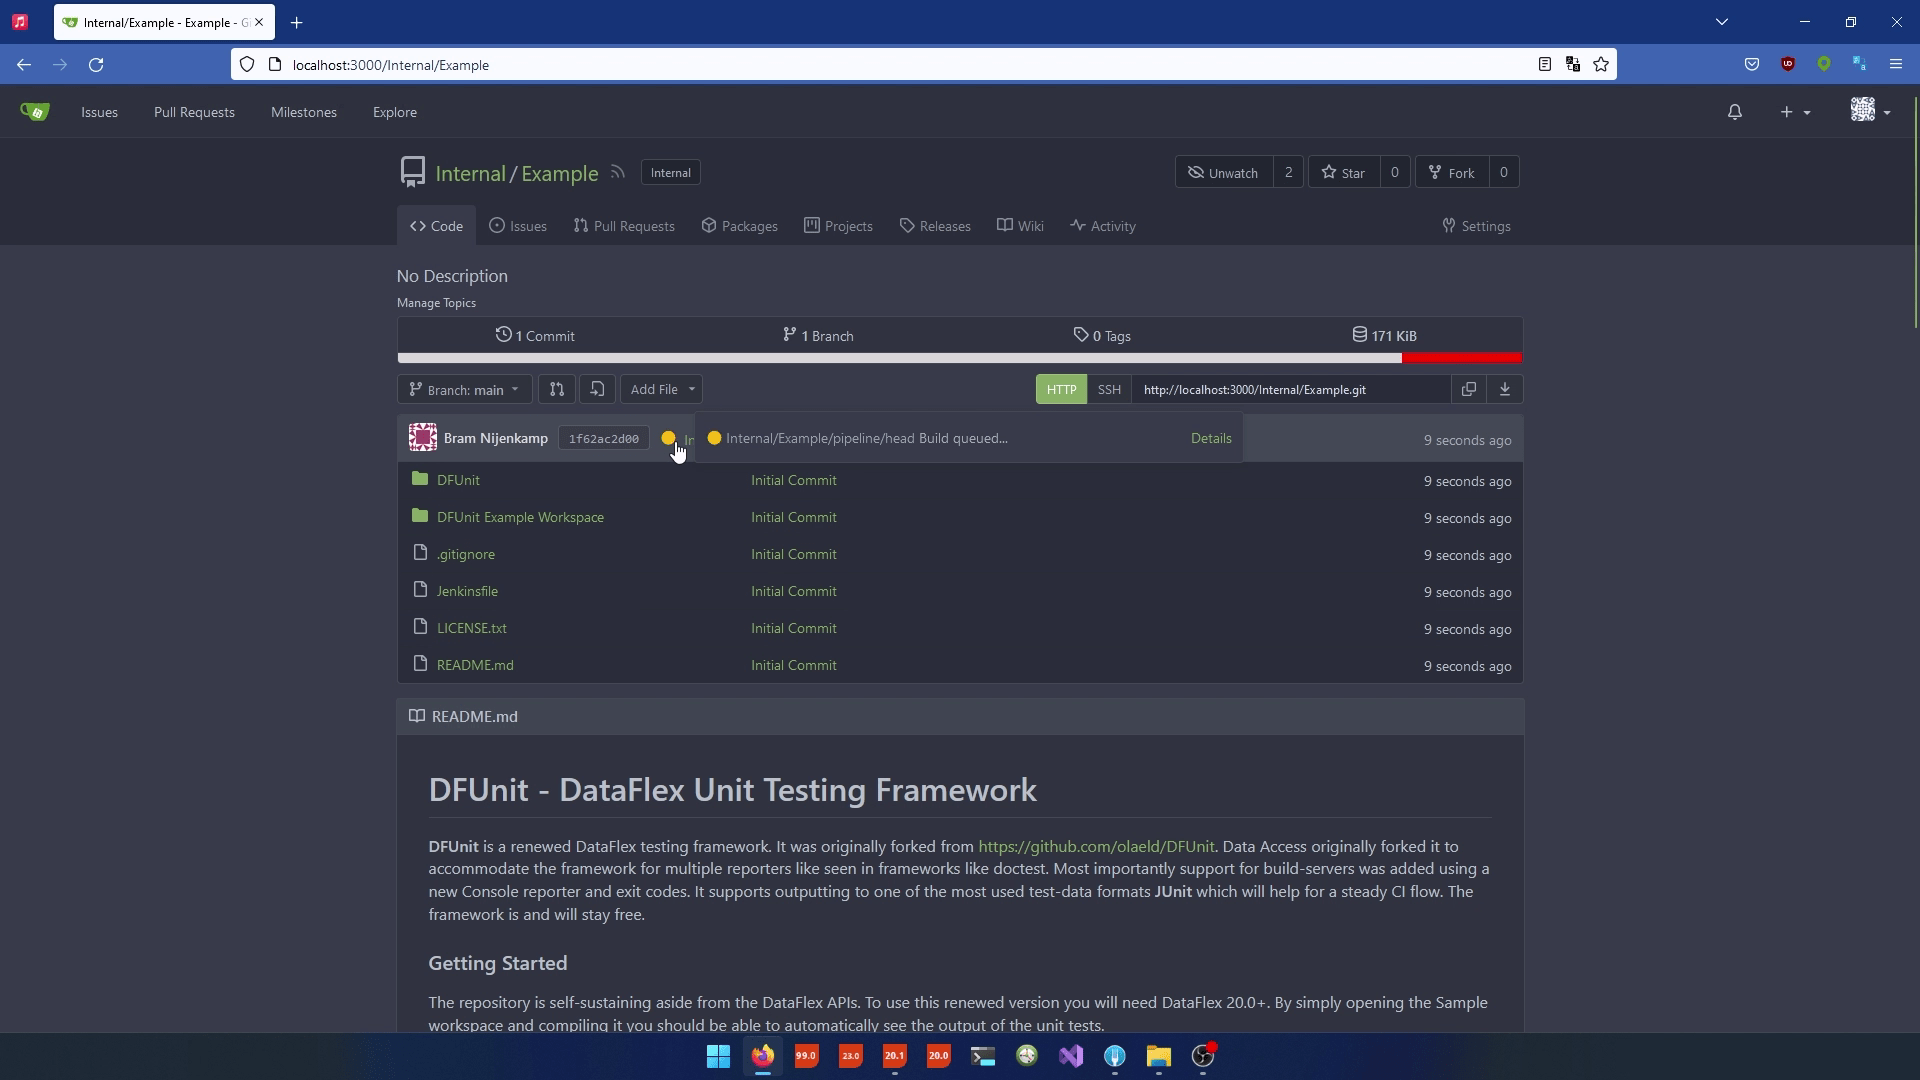Select HTTP clone protocol
The width and height of the screenshot is (1920, 1080).
point(1061,389)
